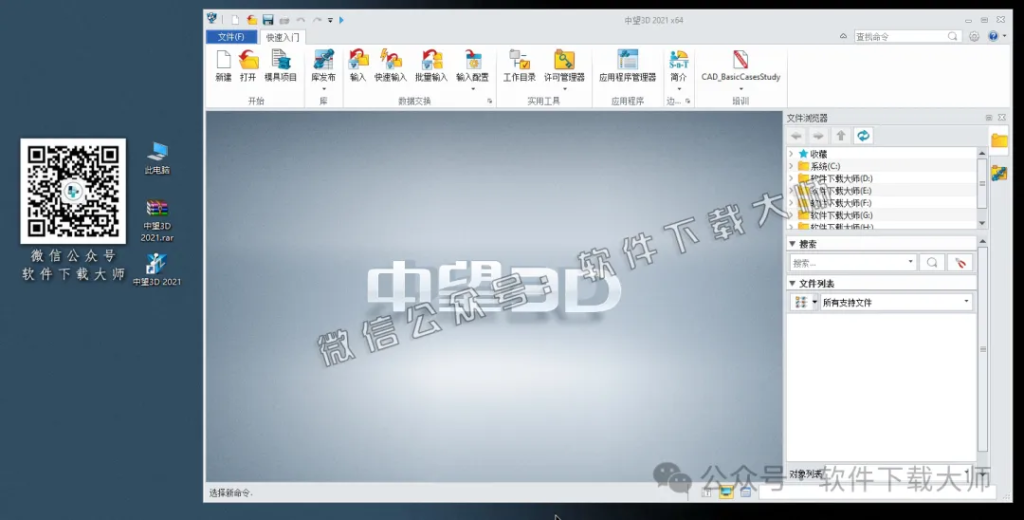1024x520 pixels.
Task: Click the window icon beside the monitor status icon
Action: click(745, 492)
